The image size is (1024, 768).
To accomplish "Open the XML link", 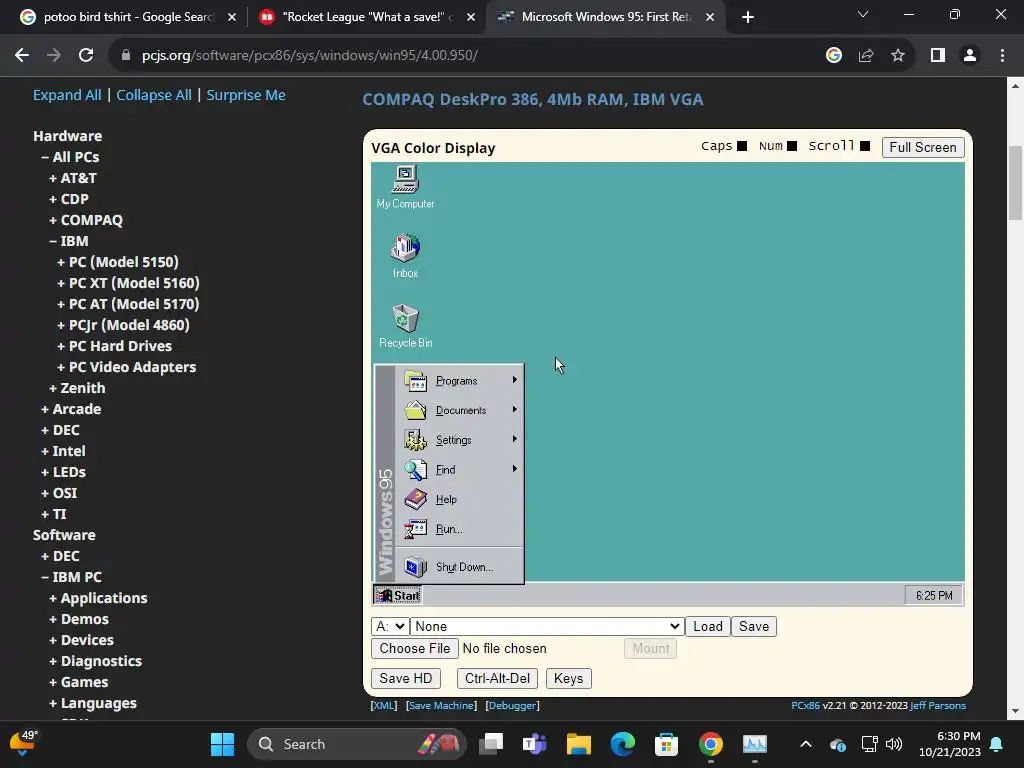I will point(383,706).
